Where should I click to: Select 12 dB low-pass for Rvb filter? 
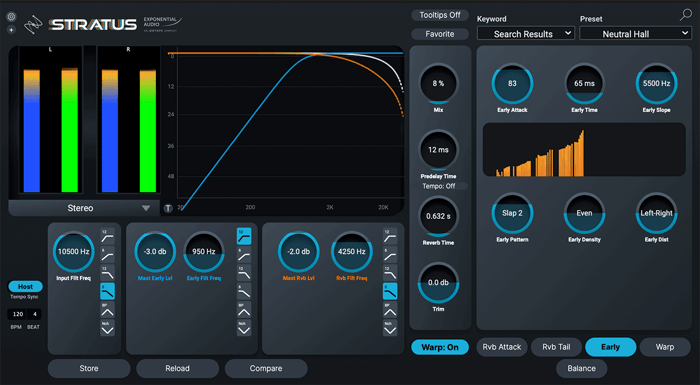(x=390, y=272)
